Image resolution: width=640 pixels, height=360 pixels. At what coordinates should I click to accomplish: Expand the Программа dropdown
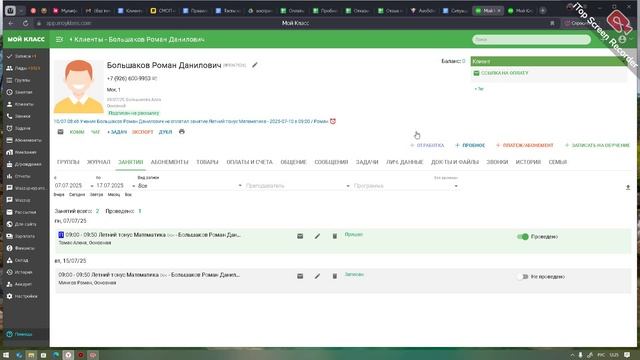click(406, 186)
